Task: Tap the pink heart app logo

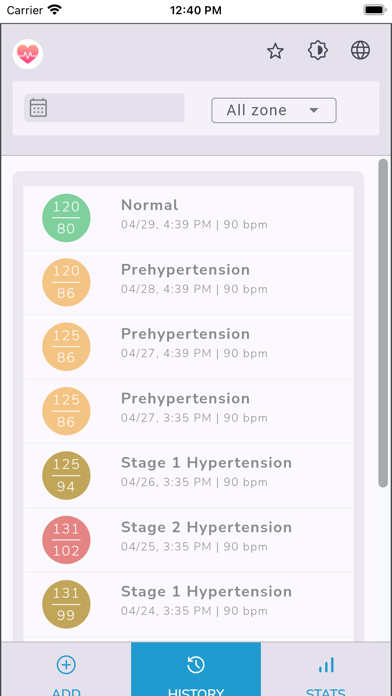Action: point(28,54)
